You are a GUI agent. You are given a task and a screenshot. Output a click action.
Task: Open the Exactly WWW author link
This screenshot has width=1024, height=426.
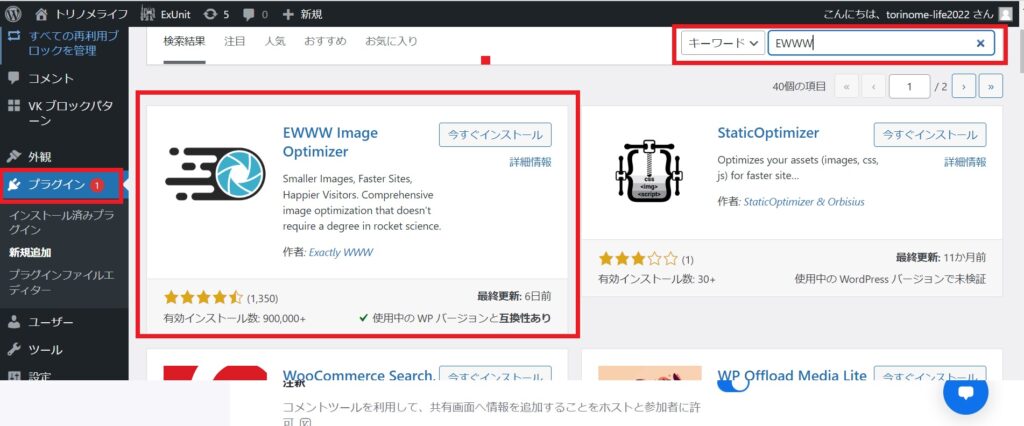tap(340, 252)
